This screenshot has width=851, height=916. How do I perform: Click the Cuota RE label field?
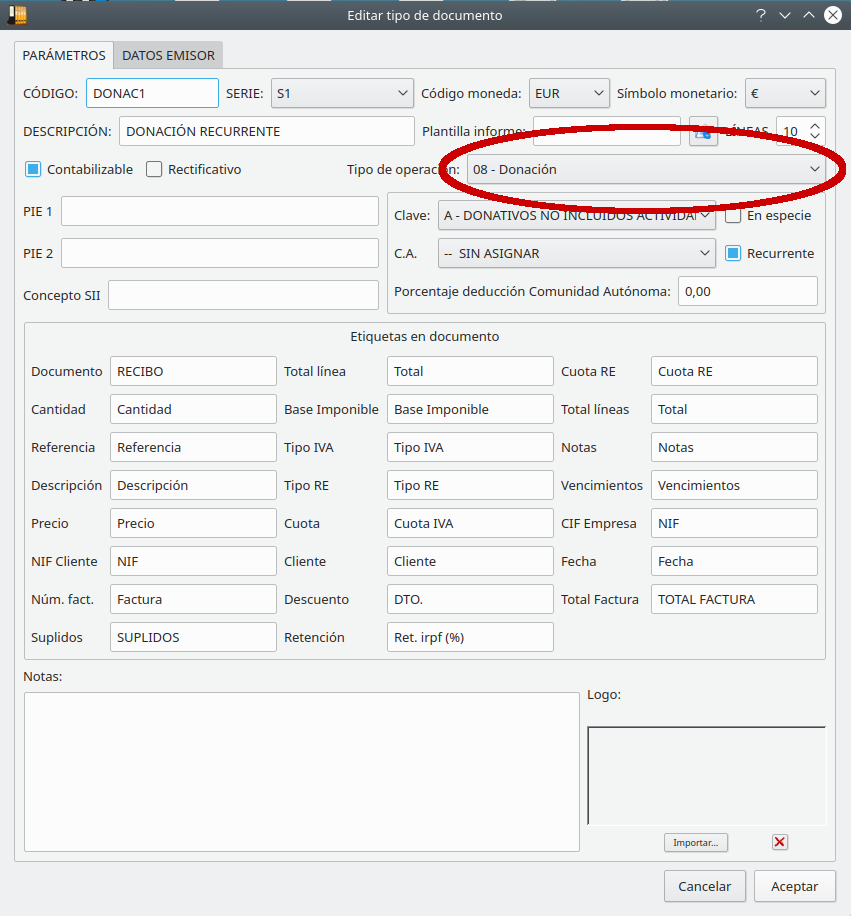(x=734, y=372)
